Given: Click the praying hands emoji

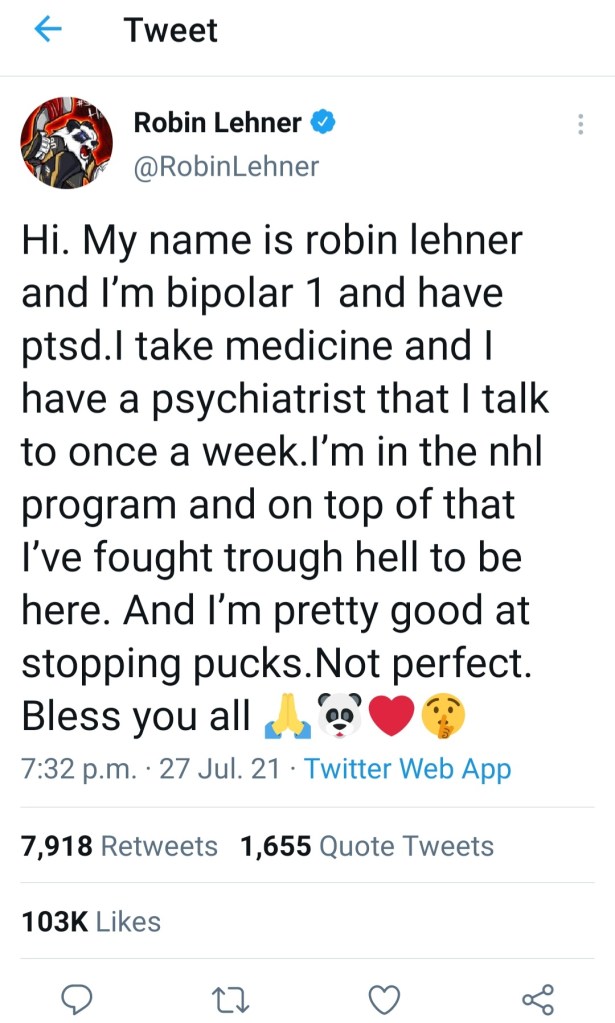Looking at the screenshot, I should pyautogui.click(x=282, y=716).
